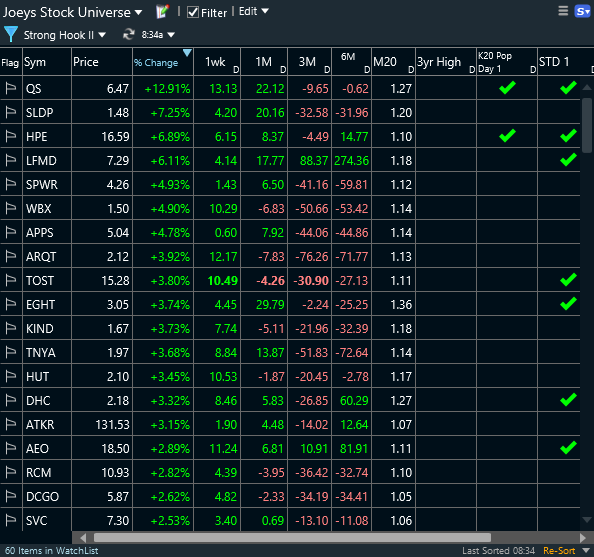Screen dimensions: 594x557
Task: Click the horizontal scrollbar left arrow
Action: coord(83,538)
